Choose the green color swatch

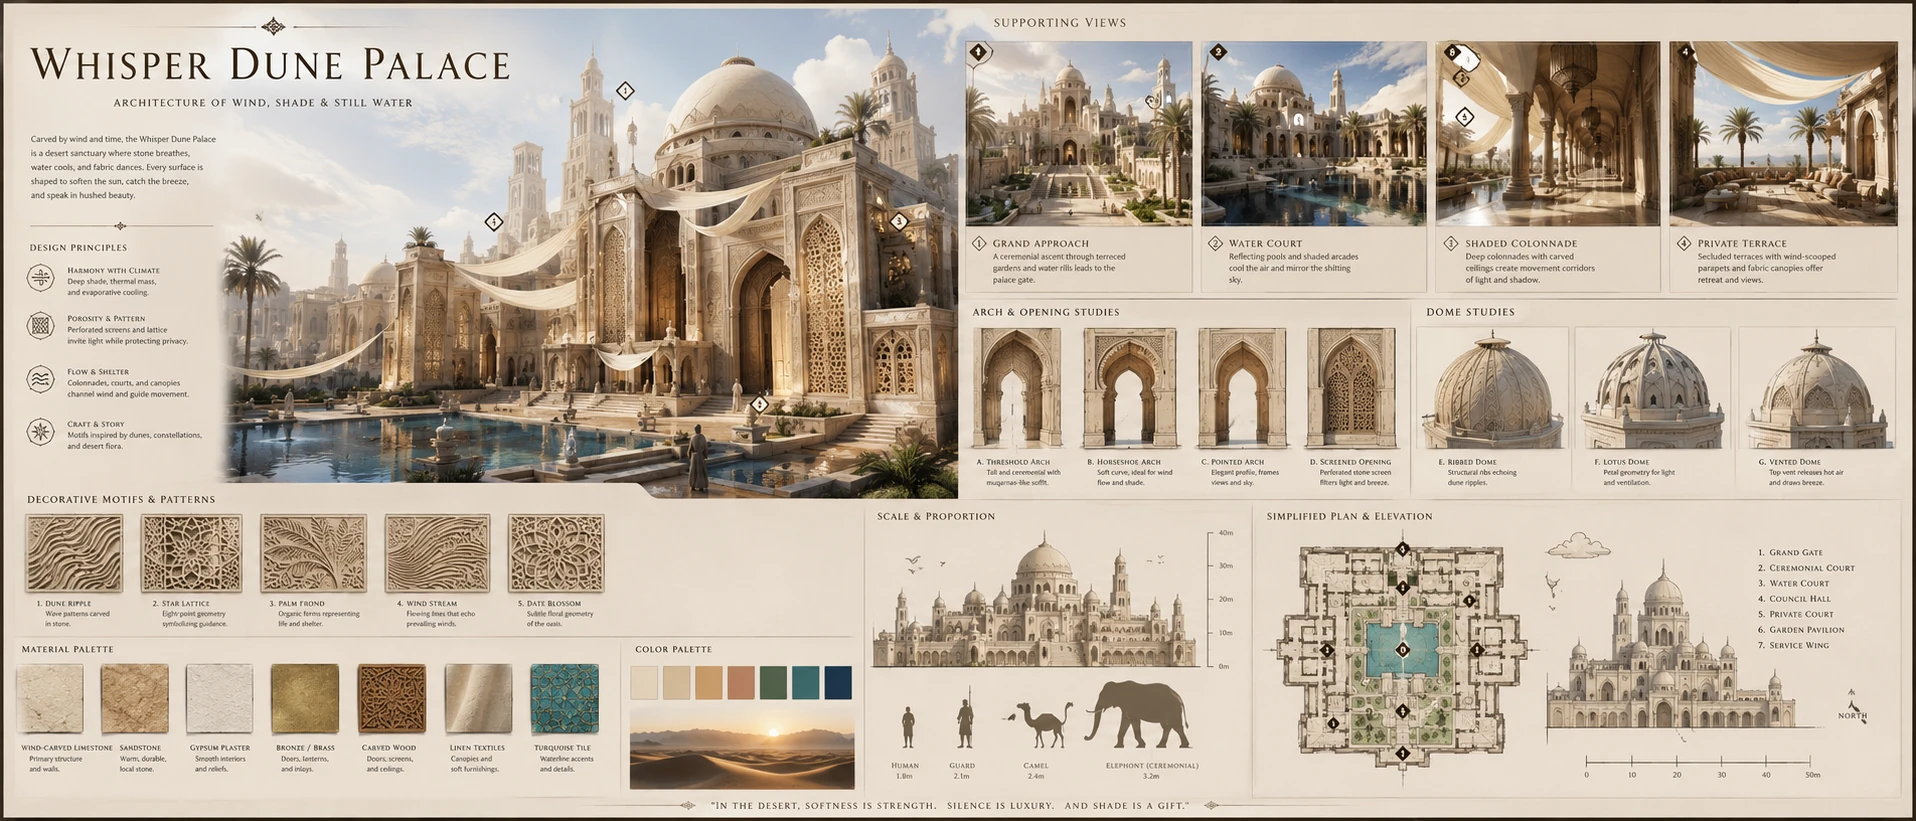pos(773,683)
